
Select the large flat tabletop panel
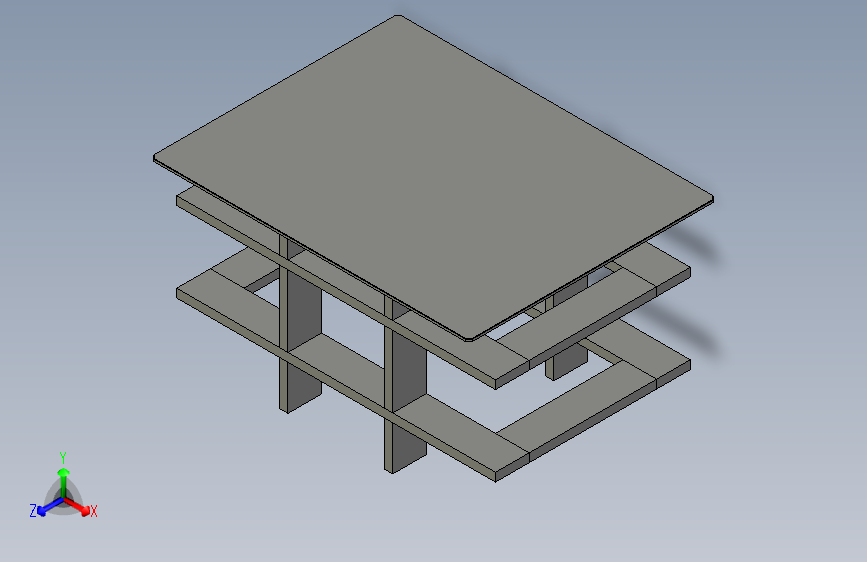pos(433,177)
